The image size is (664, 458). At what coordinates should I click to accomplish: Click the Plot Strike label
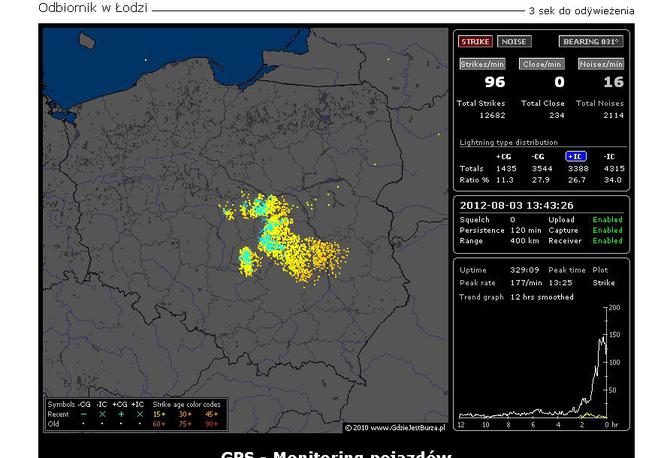[603, 283]
